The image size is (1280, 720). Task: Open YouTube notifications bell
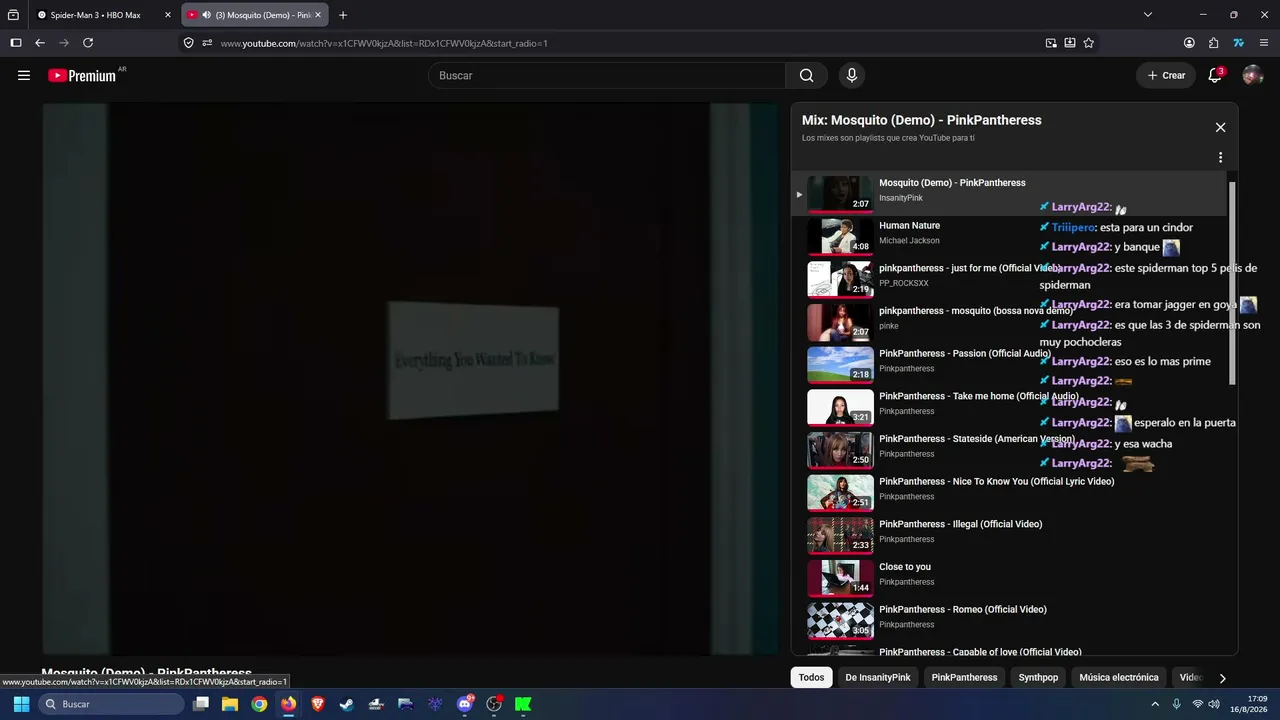(1215, 75)
